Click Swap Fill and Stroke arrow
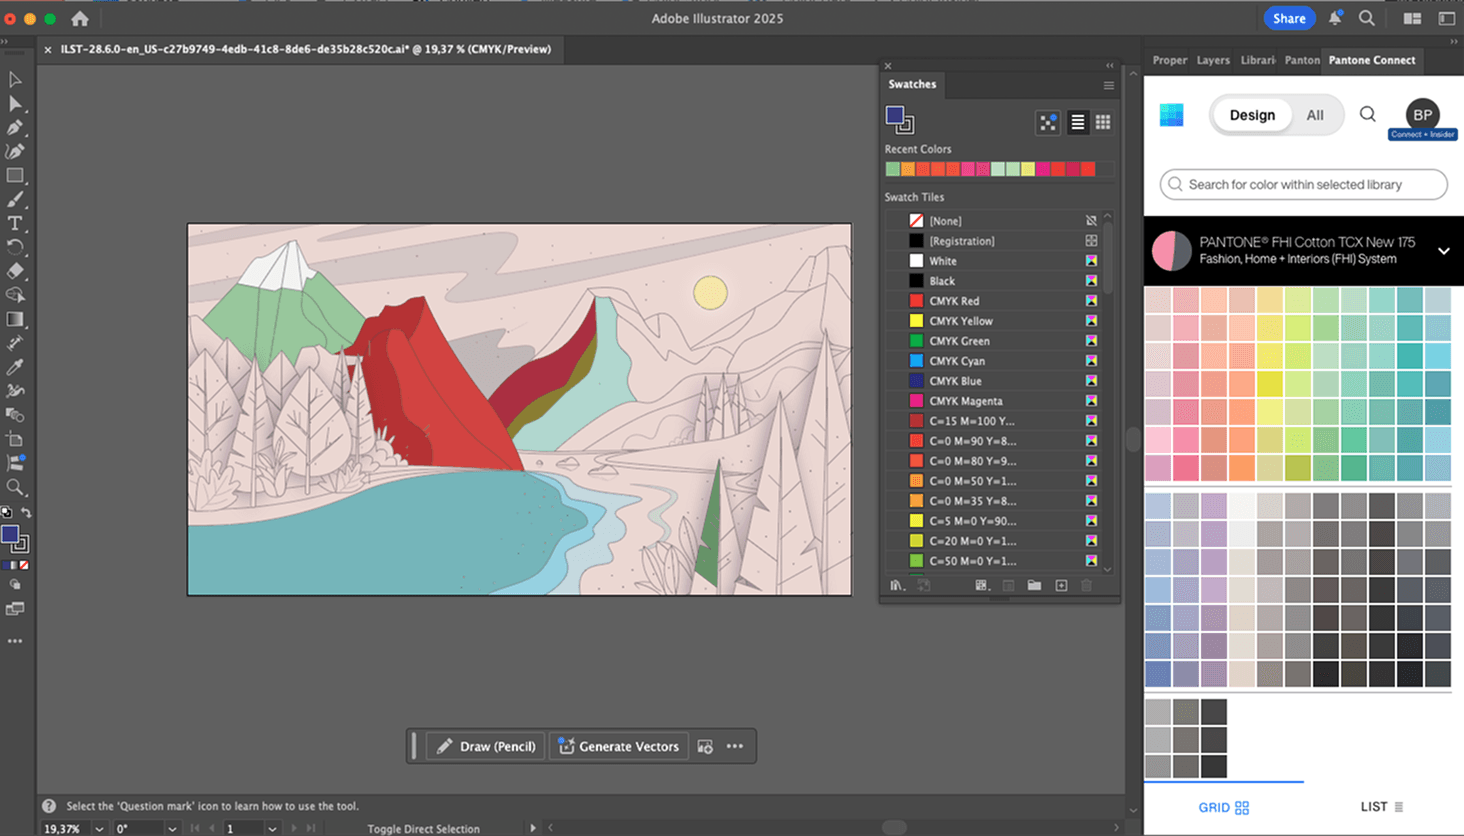This screenshot has height=836, width=1464. coord(26,513)
